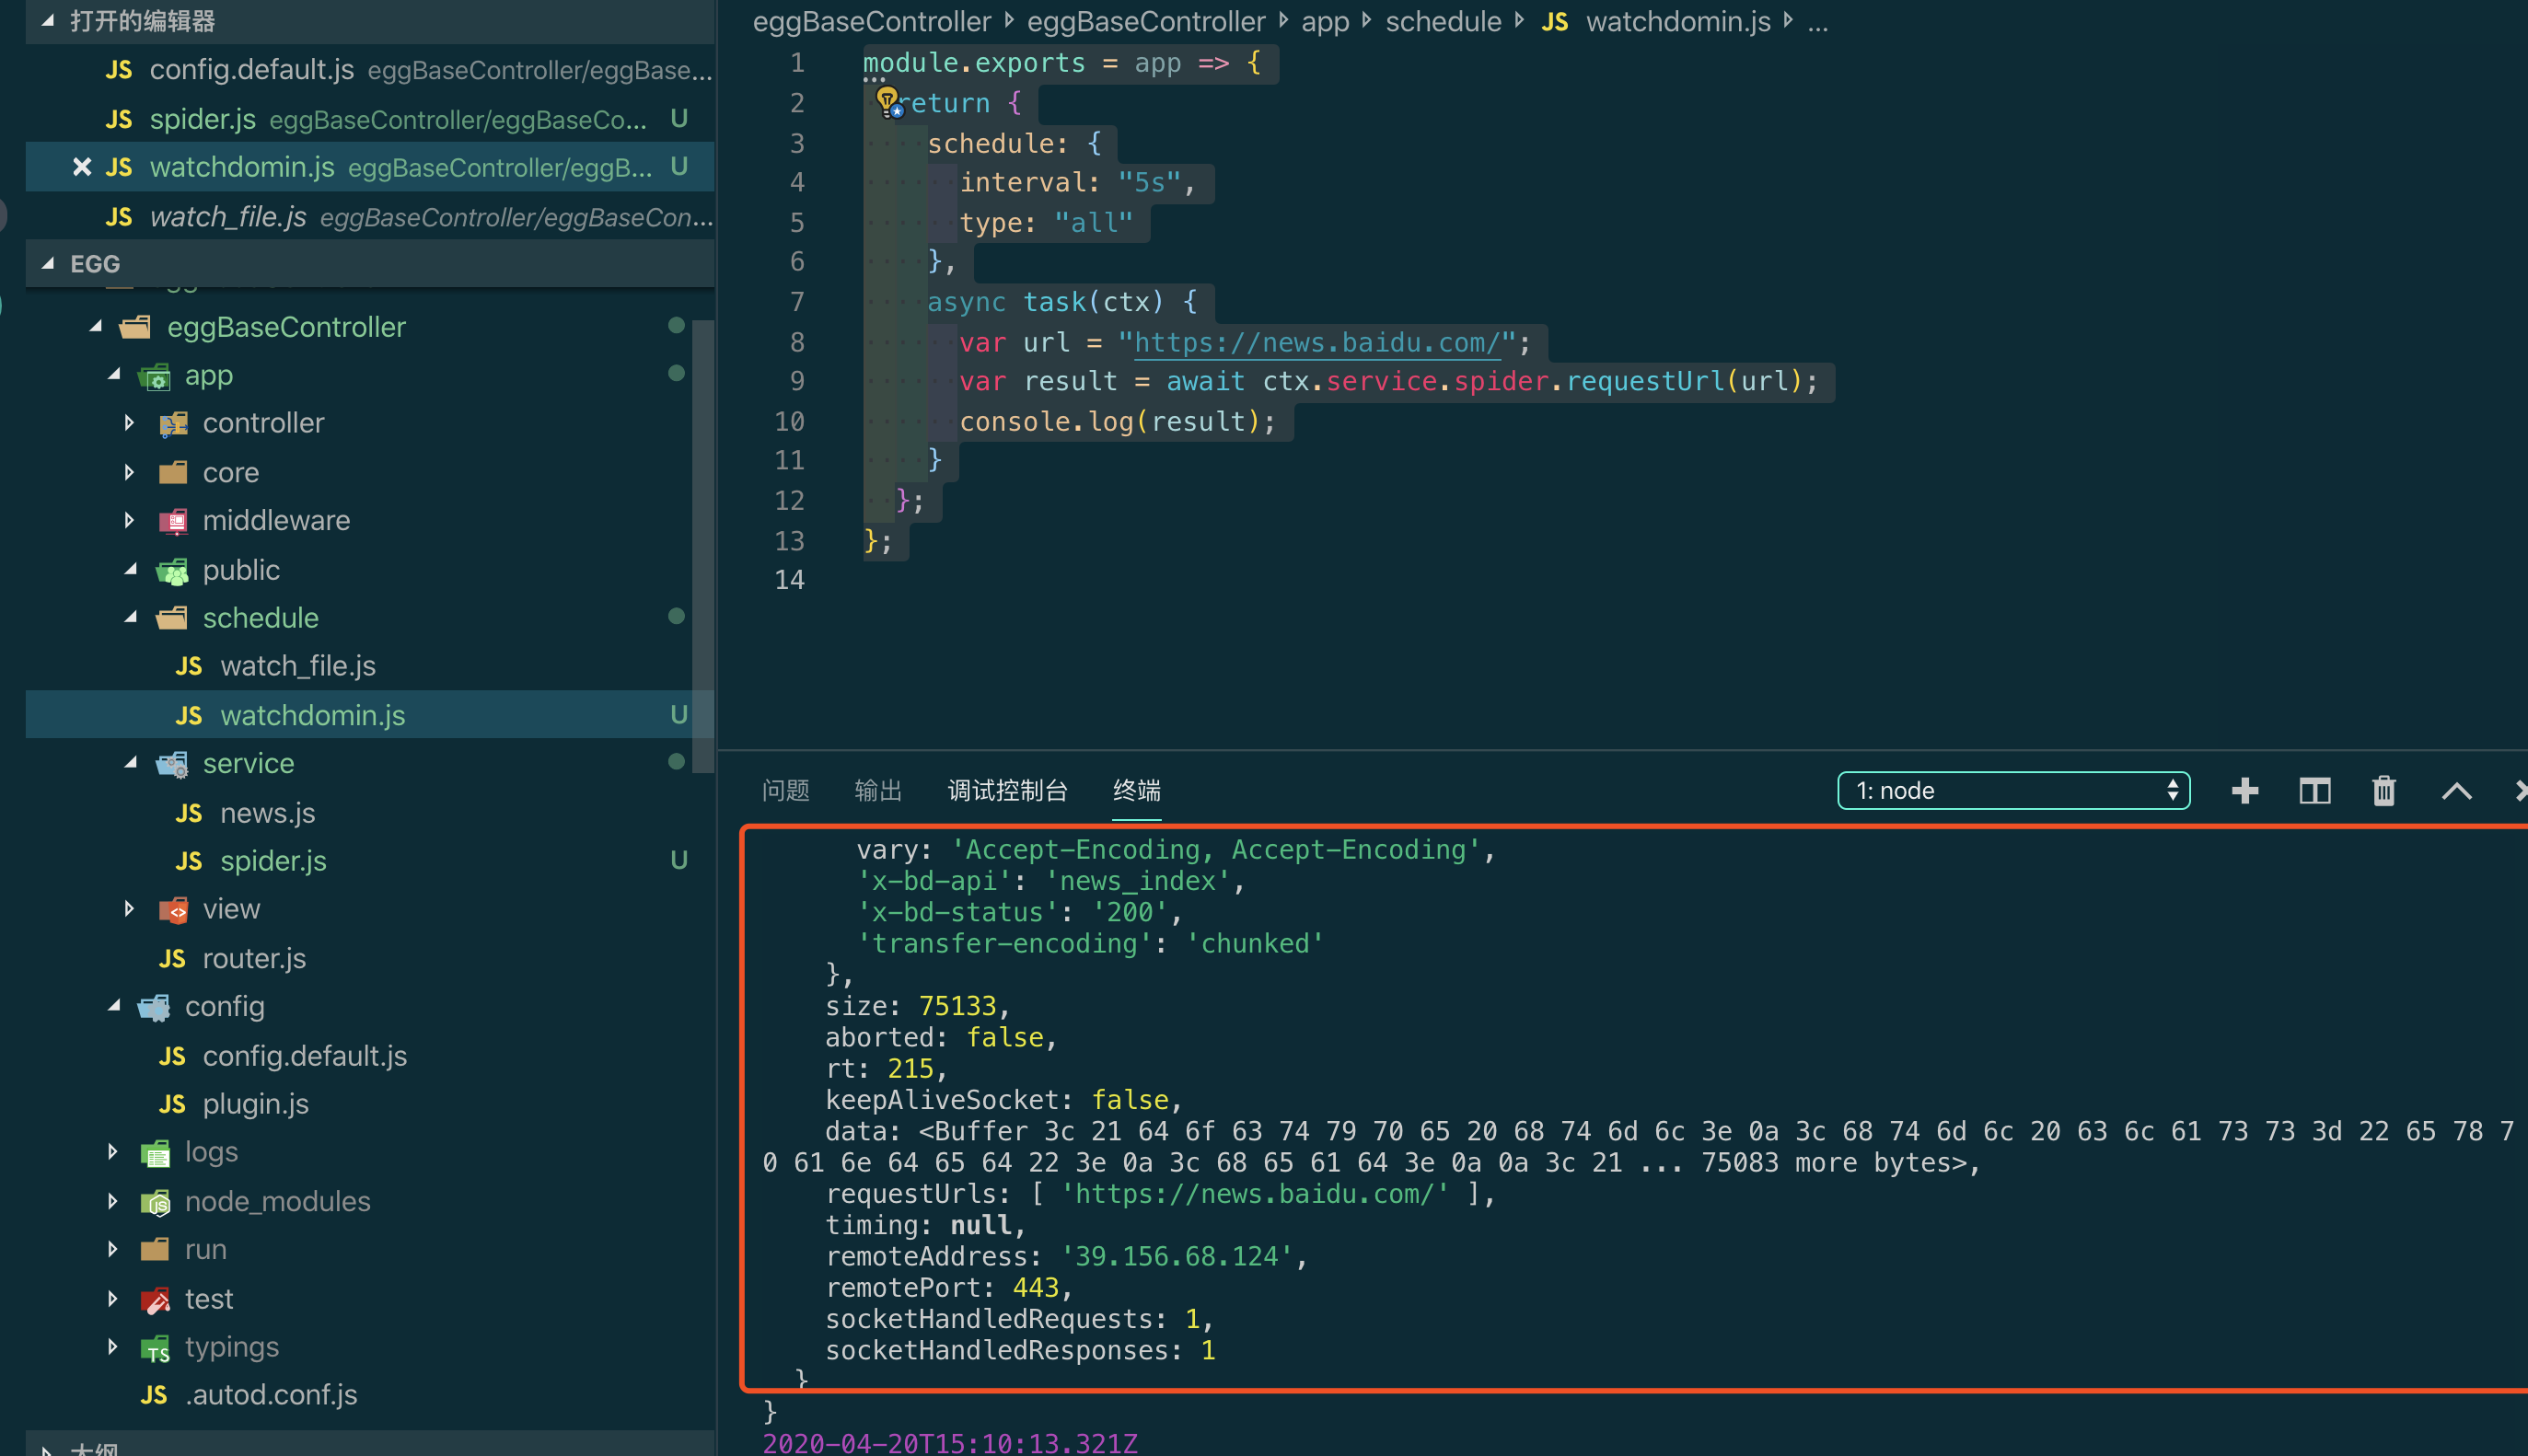Click the config folder icon
Image resolution: width=2528 pixels, height=1456 pixels.
[154, 1007]
